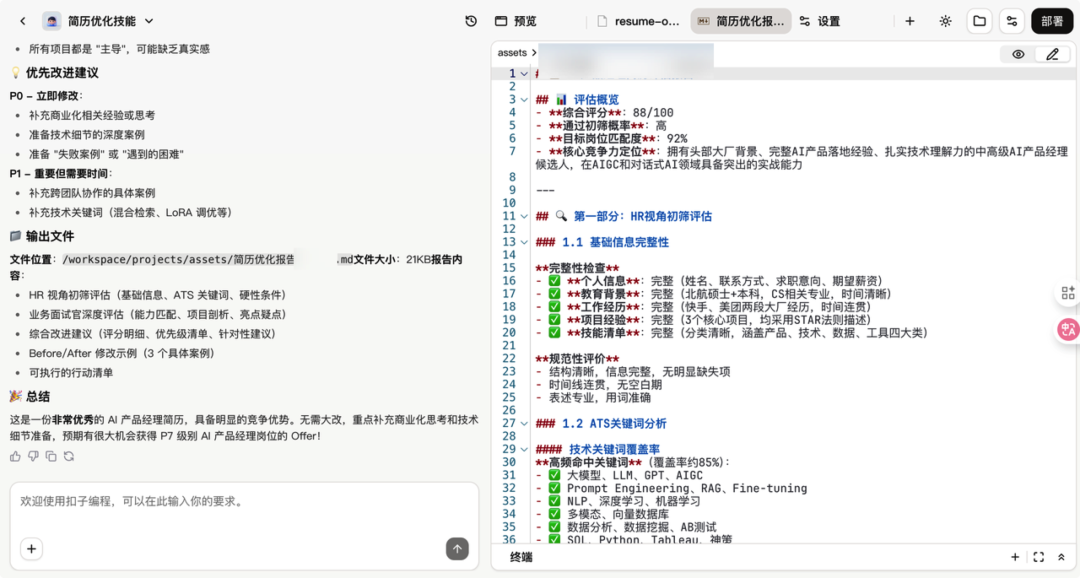Add an attachment with the chat plus button
The height and width of the screenshot is (578, 1080).
(31, 548)
